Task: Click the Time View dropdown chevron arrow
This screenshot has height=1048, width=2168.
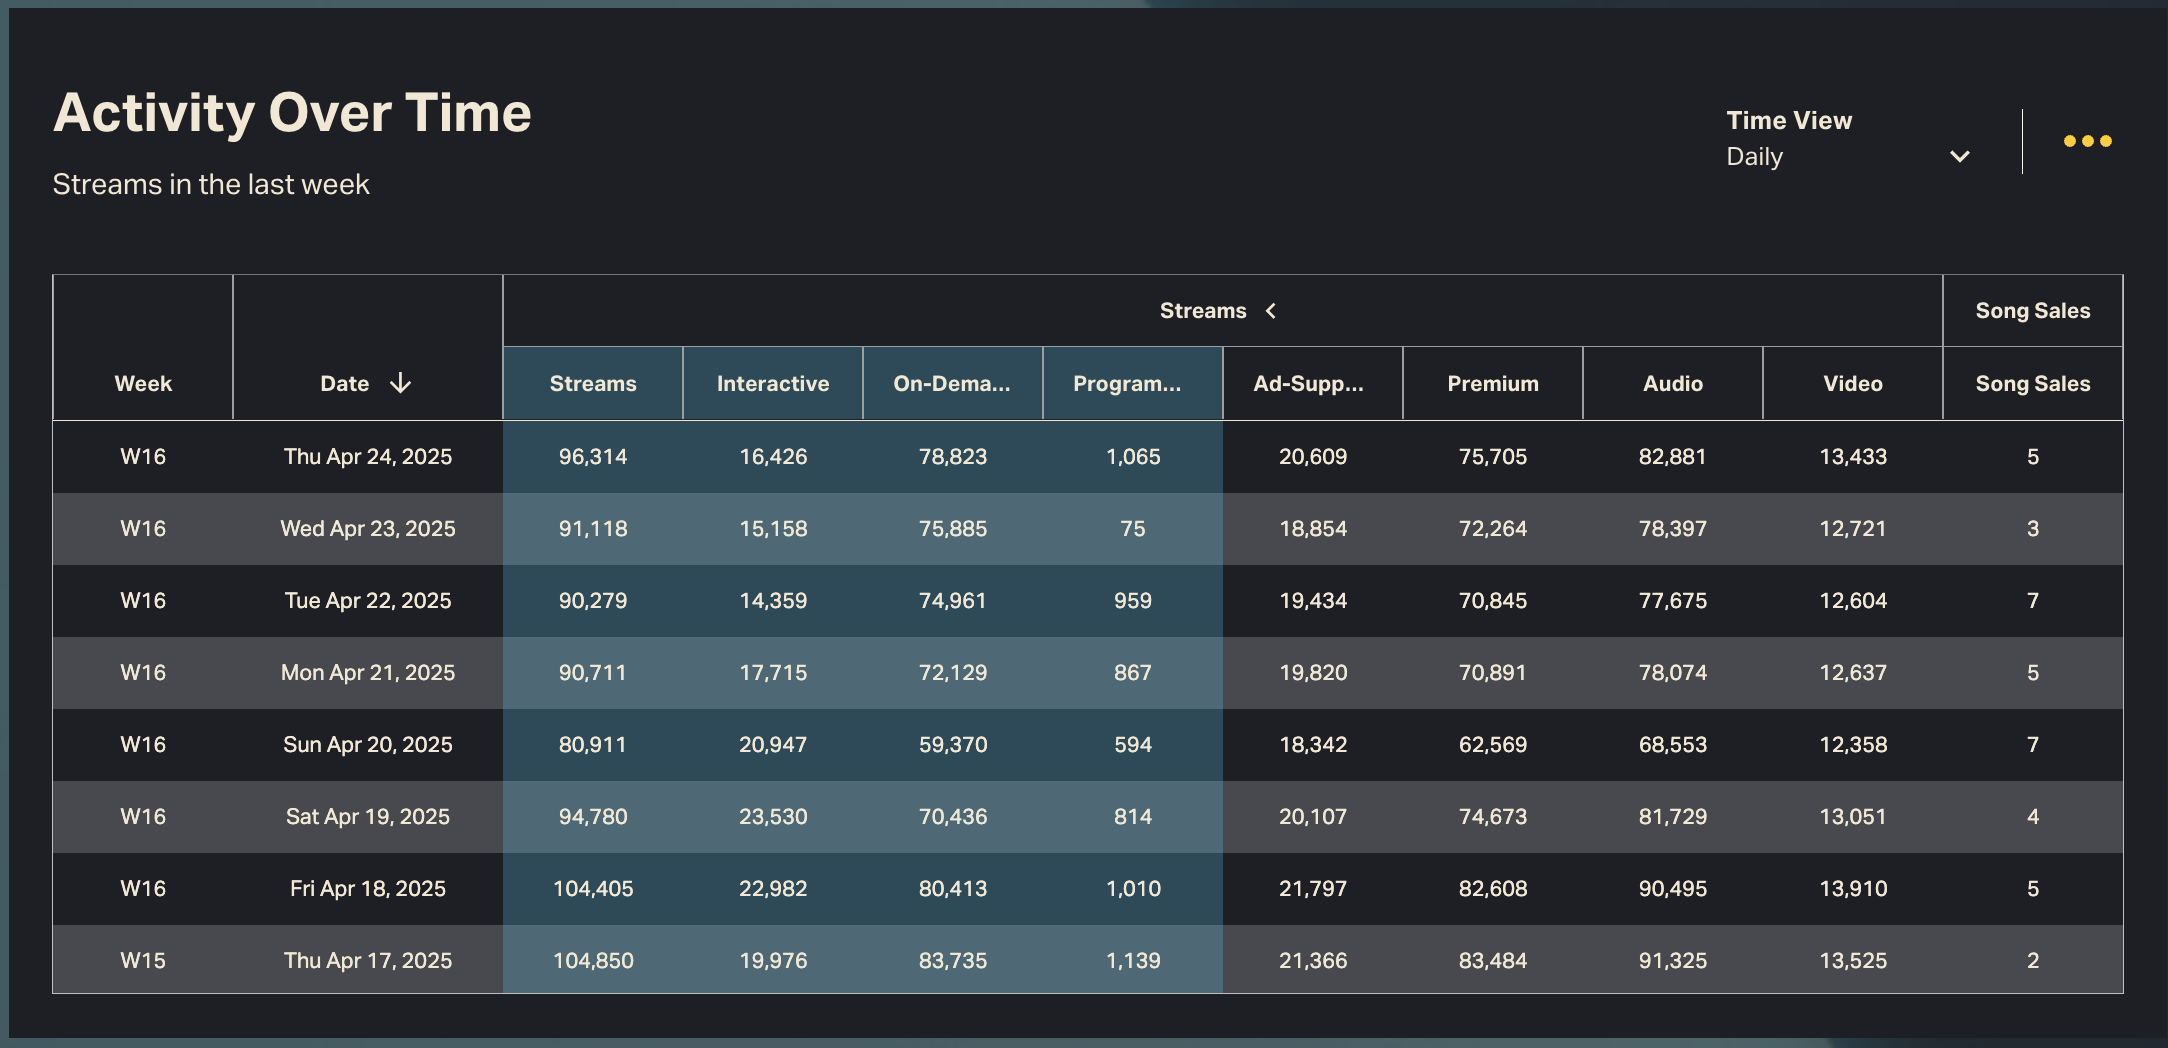Action: [x=1959, y=157]
